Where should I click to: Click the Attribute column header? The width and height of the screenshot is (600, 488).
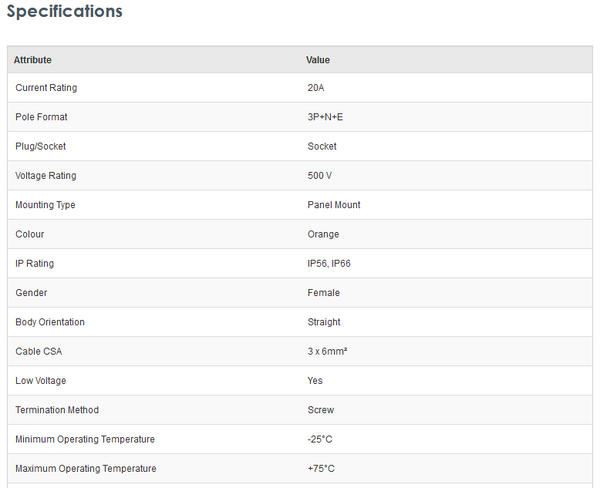(33, 60)
